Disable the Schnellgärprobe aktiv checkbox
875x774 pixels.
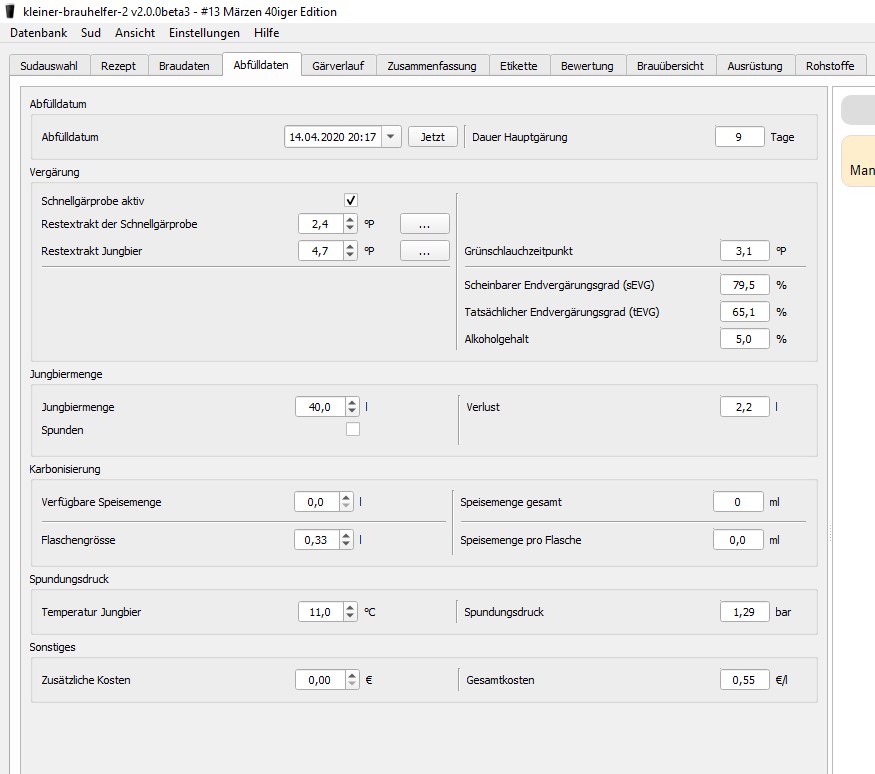[351, 201]
